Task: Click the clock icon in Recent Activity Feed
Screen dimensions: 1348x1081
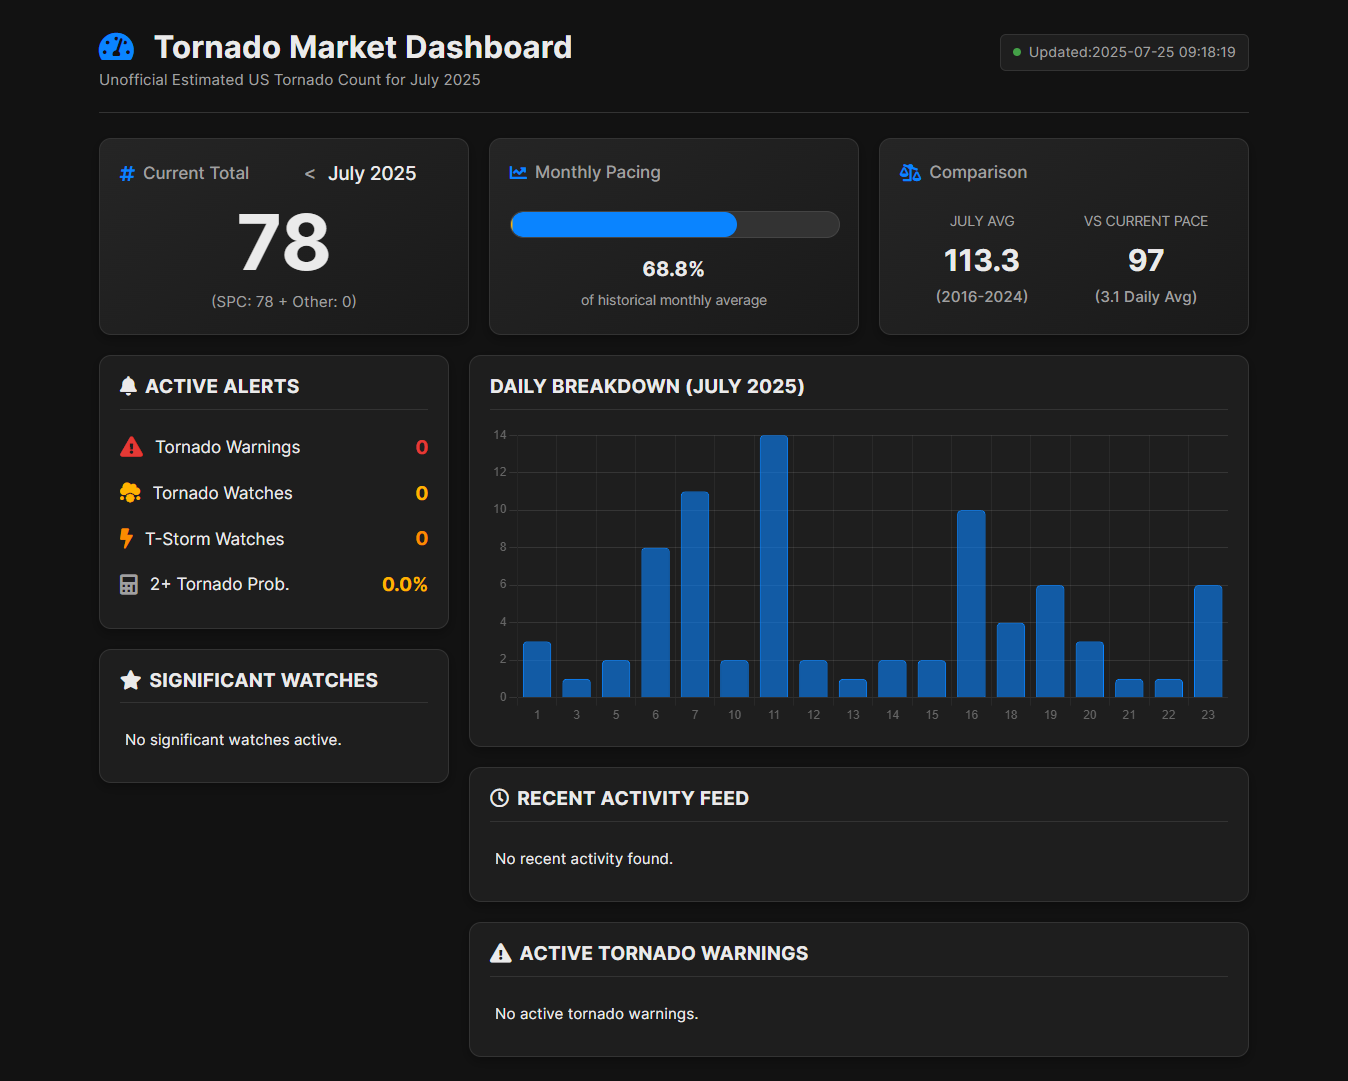Action: tap(500, 798)
